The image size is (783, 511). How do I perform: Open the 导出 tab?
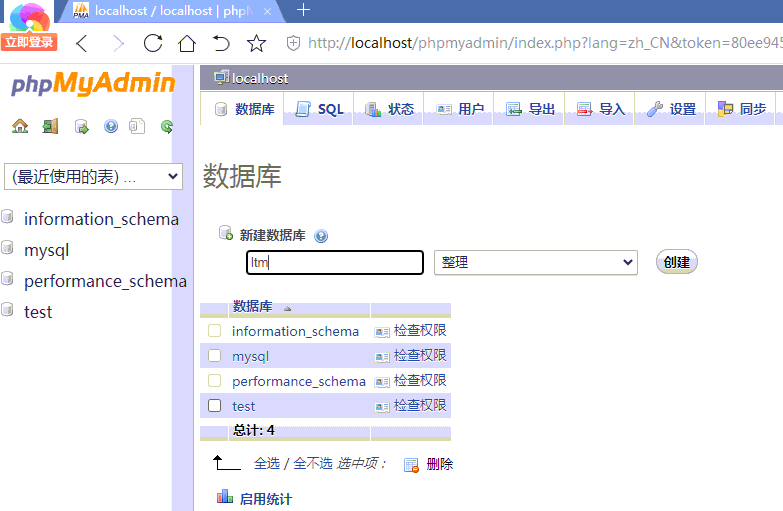529,109
